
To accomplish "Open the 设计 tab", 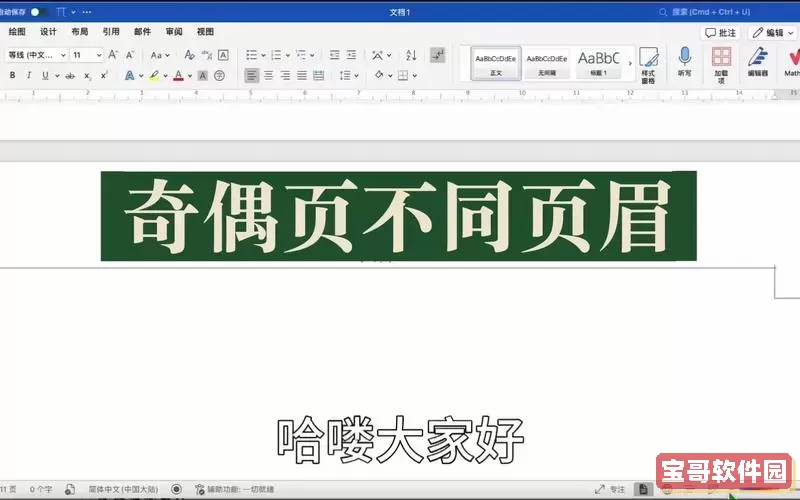I will click(x=48, y=32).
